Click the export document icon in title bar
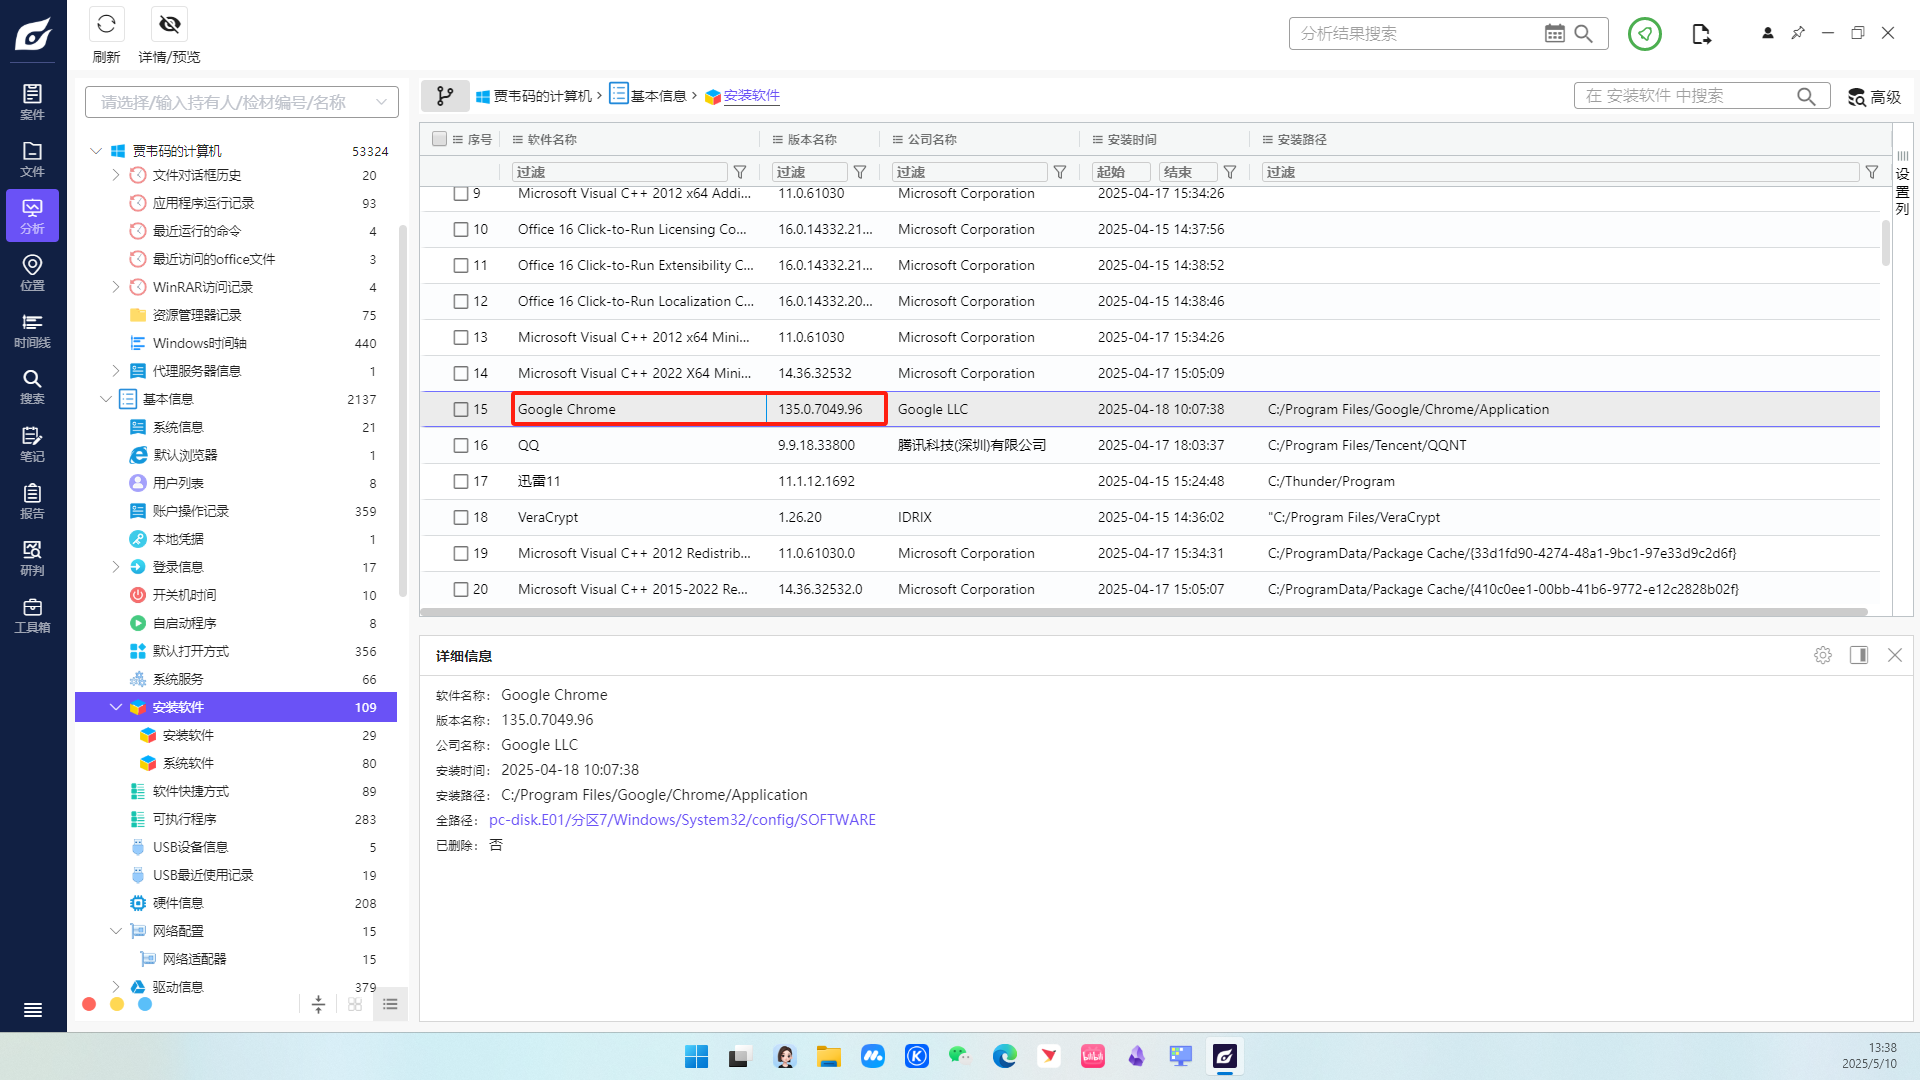Viewport: 1920px width, 1080px height. pos(1701,34)
